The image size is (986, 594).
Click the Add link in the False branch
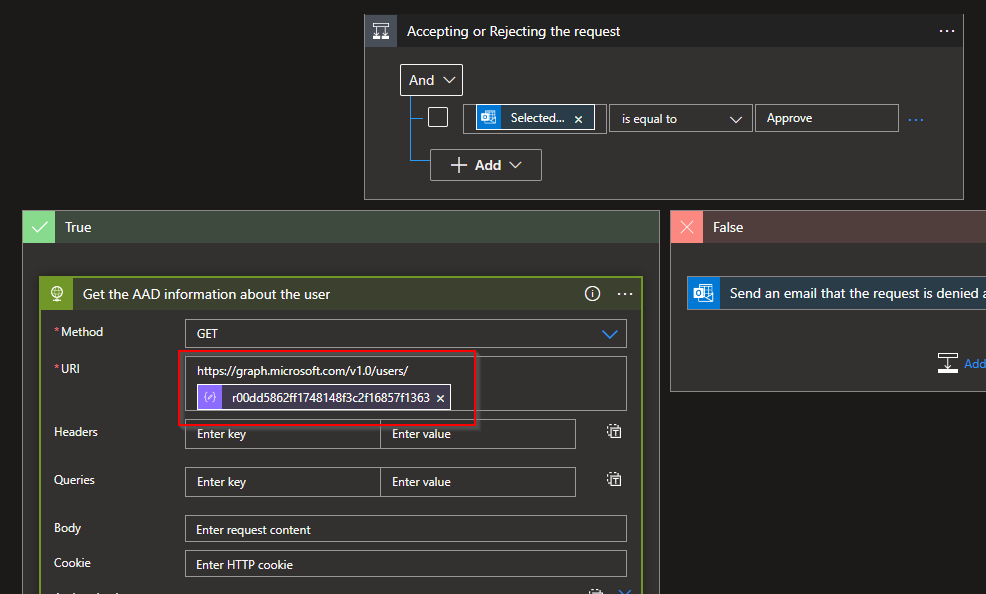(x=975, y=363)
